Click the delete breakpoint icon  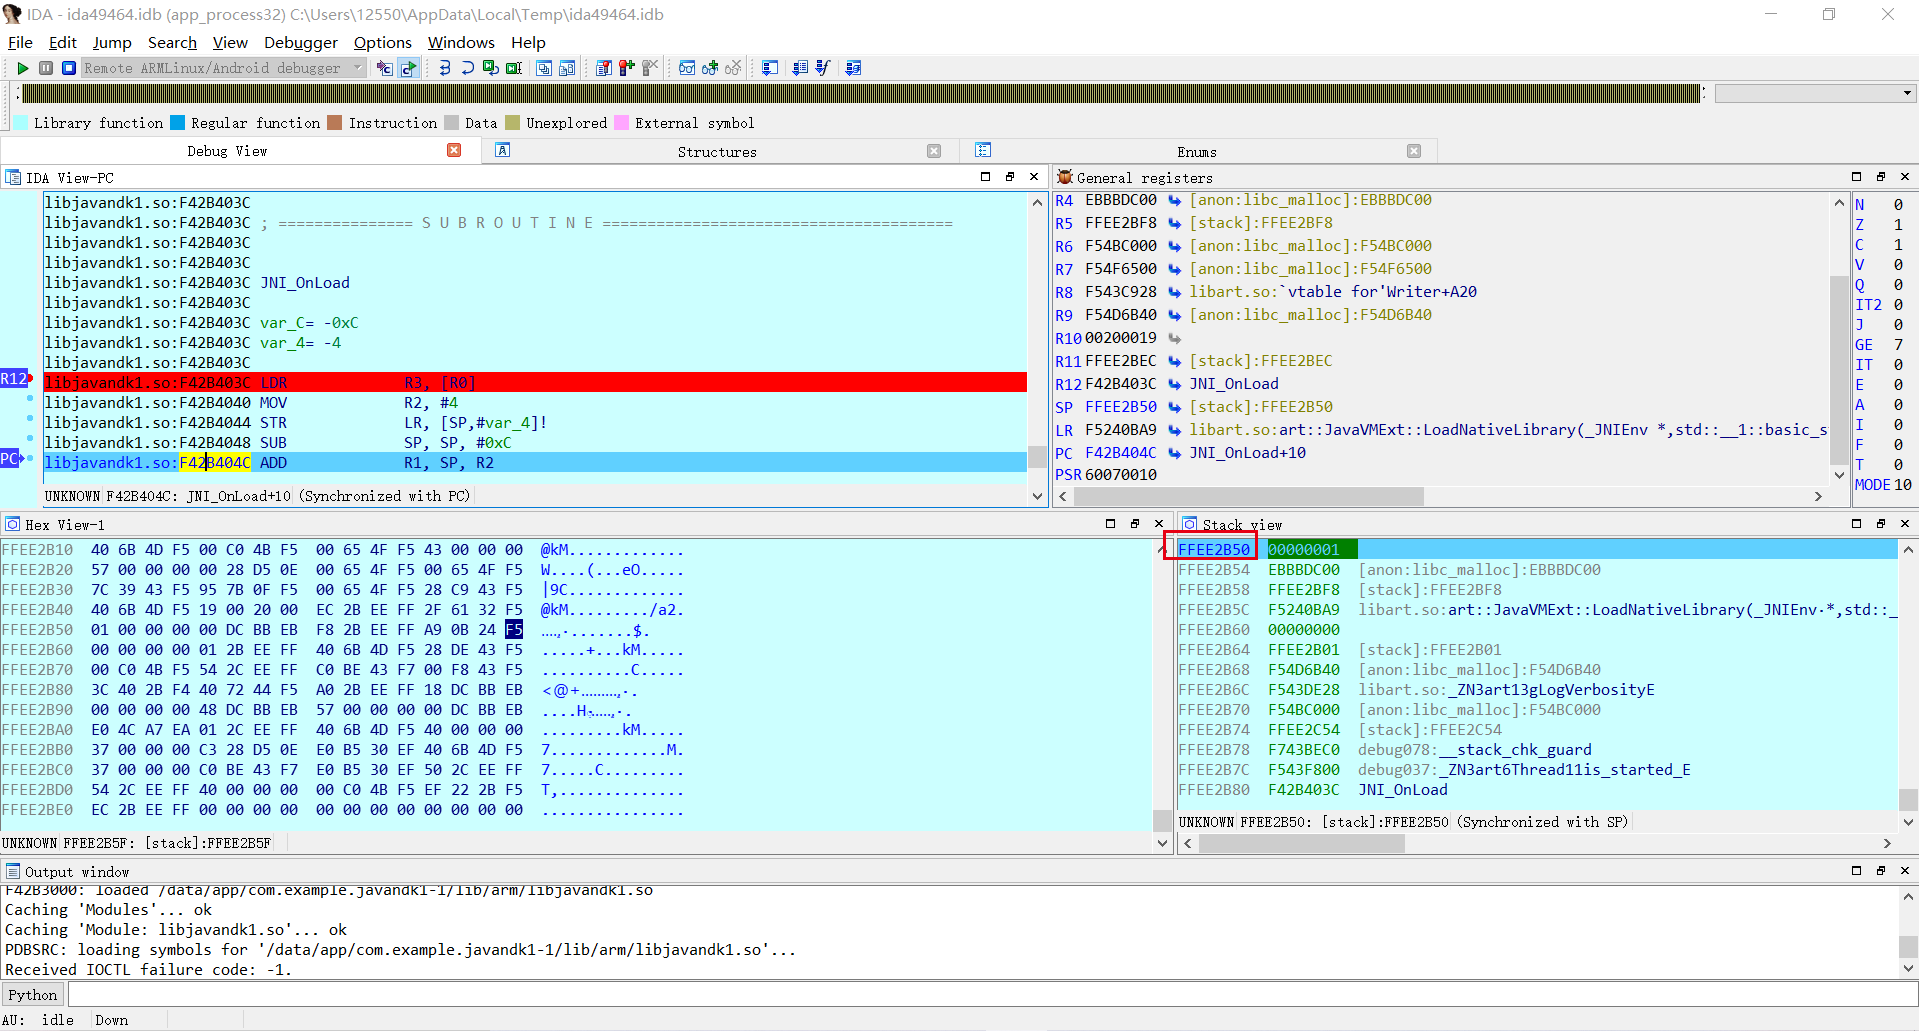tap(650, 68)
